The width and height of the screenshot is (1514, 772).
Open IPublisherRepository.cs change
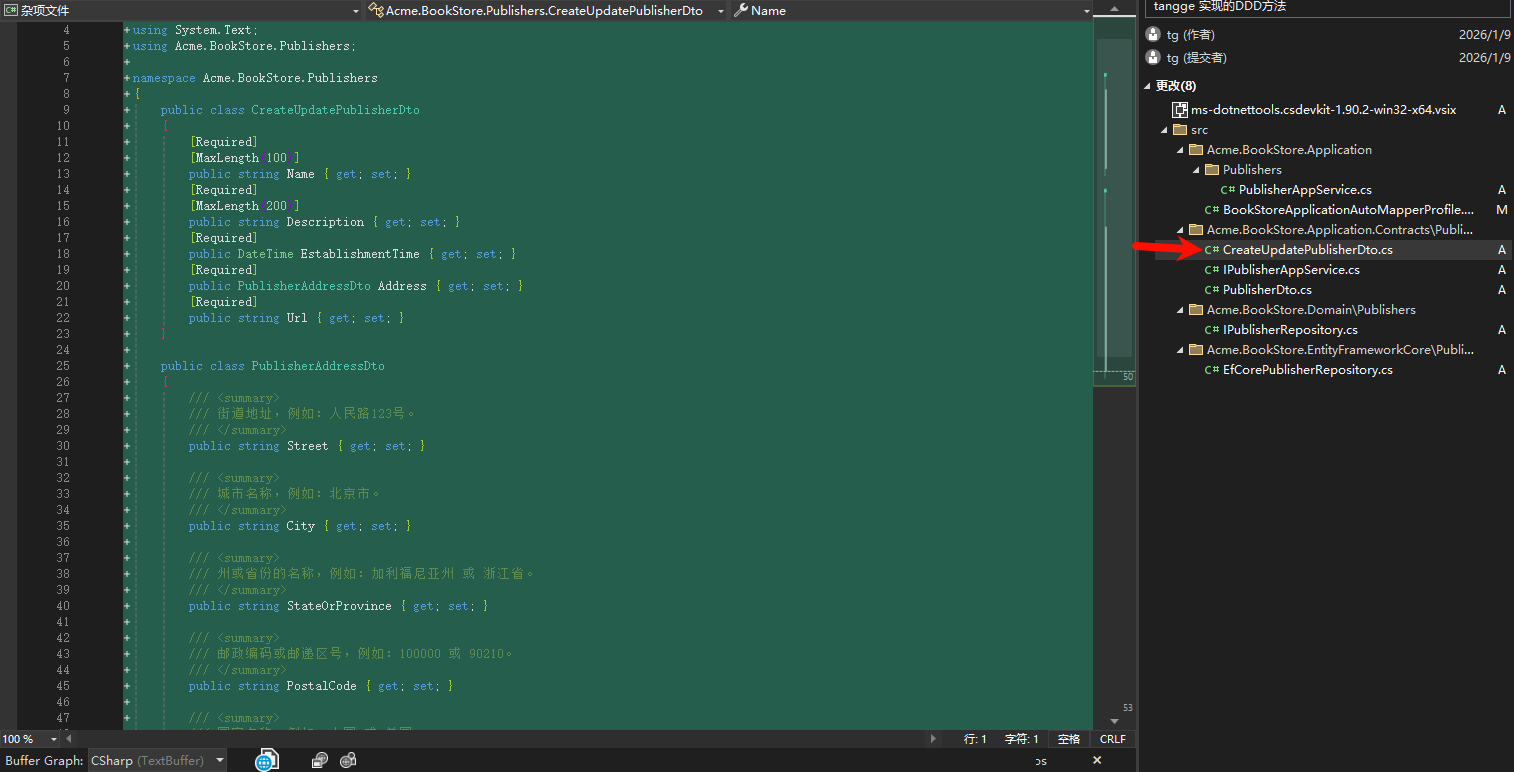pyautogui.click(x=1290, y=330)
